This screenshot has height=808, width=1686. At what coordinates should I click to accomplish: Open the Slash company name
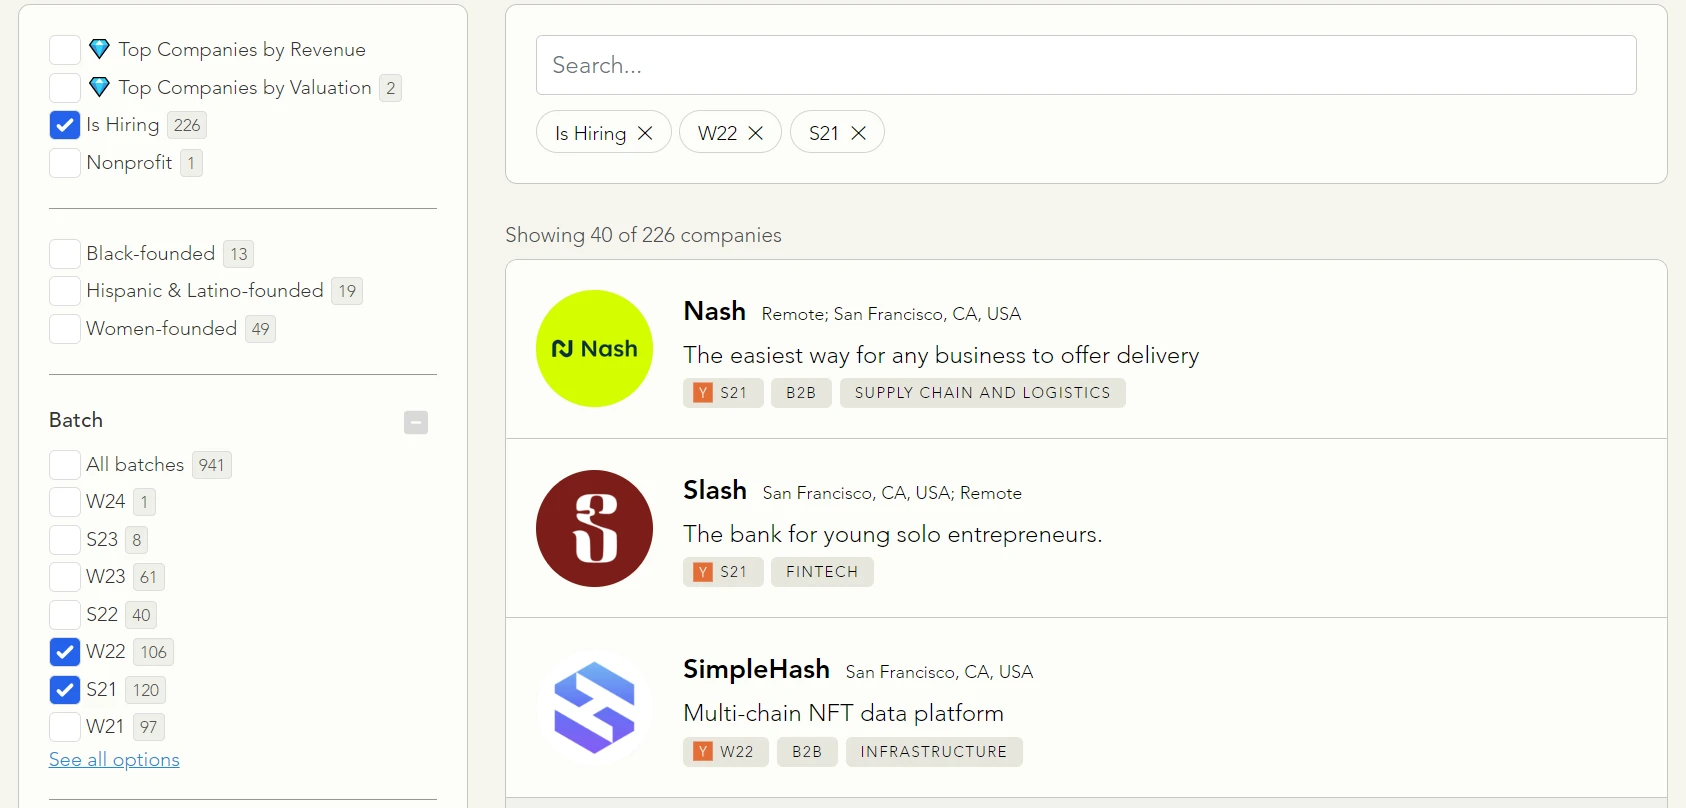click(x=715, y=490)
